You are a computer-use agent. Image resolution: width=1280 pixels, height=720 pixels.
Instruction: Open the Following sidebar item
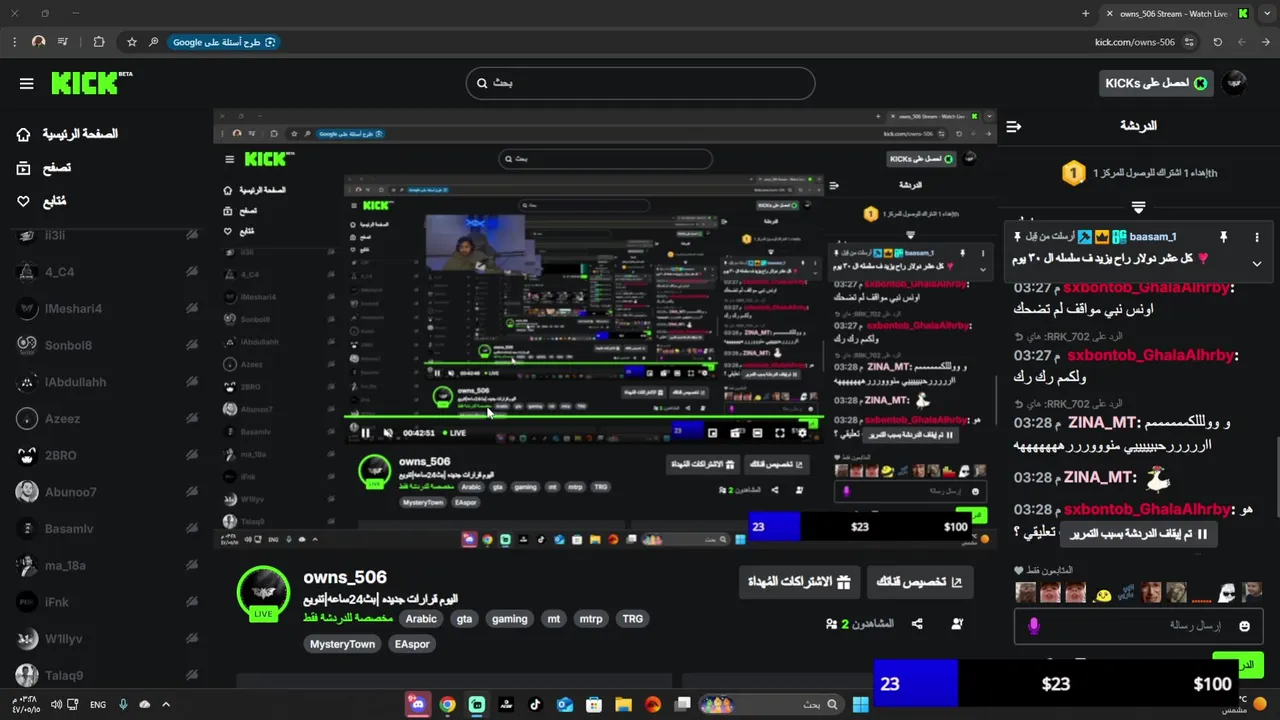point(42,201)
